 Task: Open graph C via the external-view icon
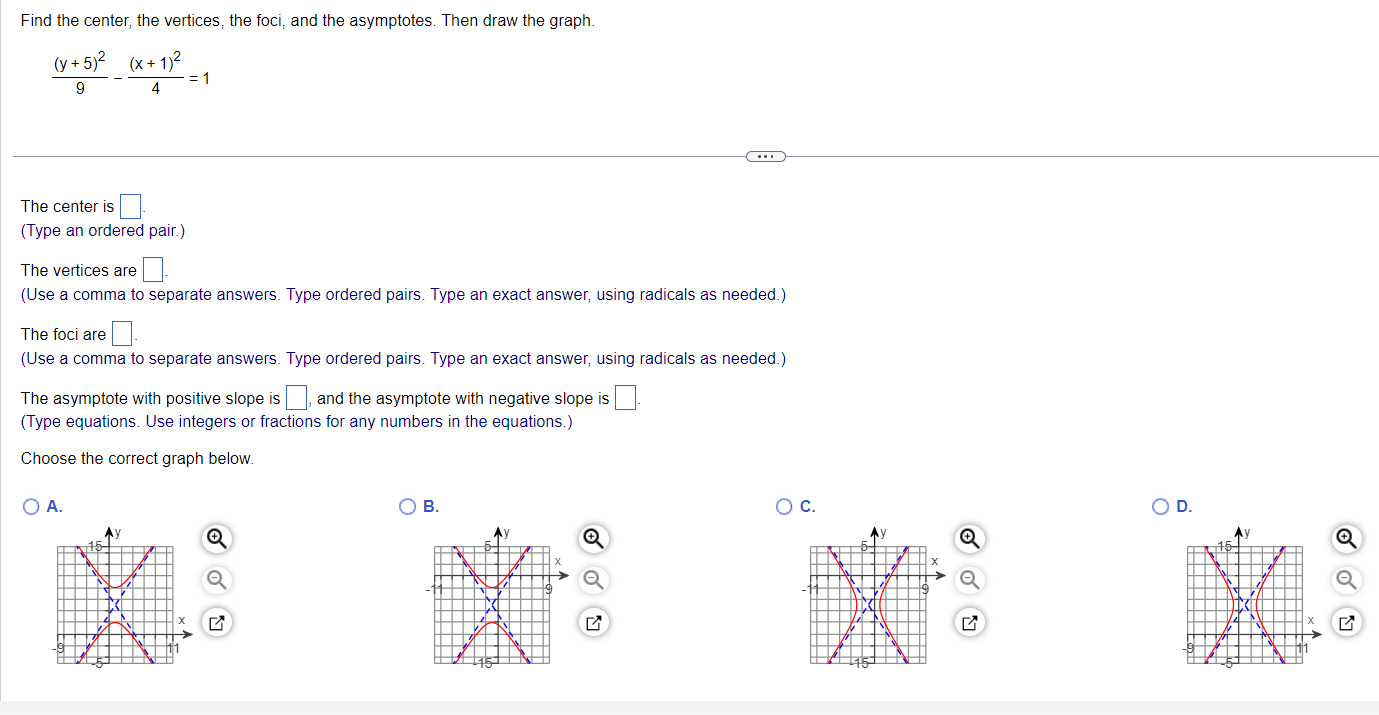coord(969,622)
